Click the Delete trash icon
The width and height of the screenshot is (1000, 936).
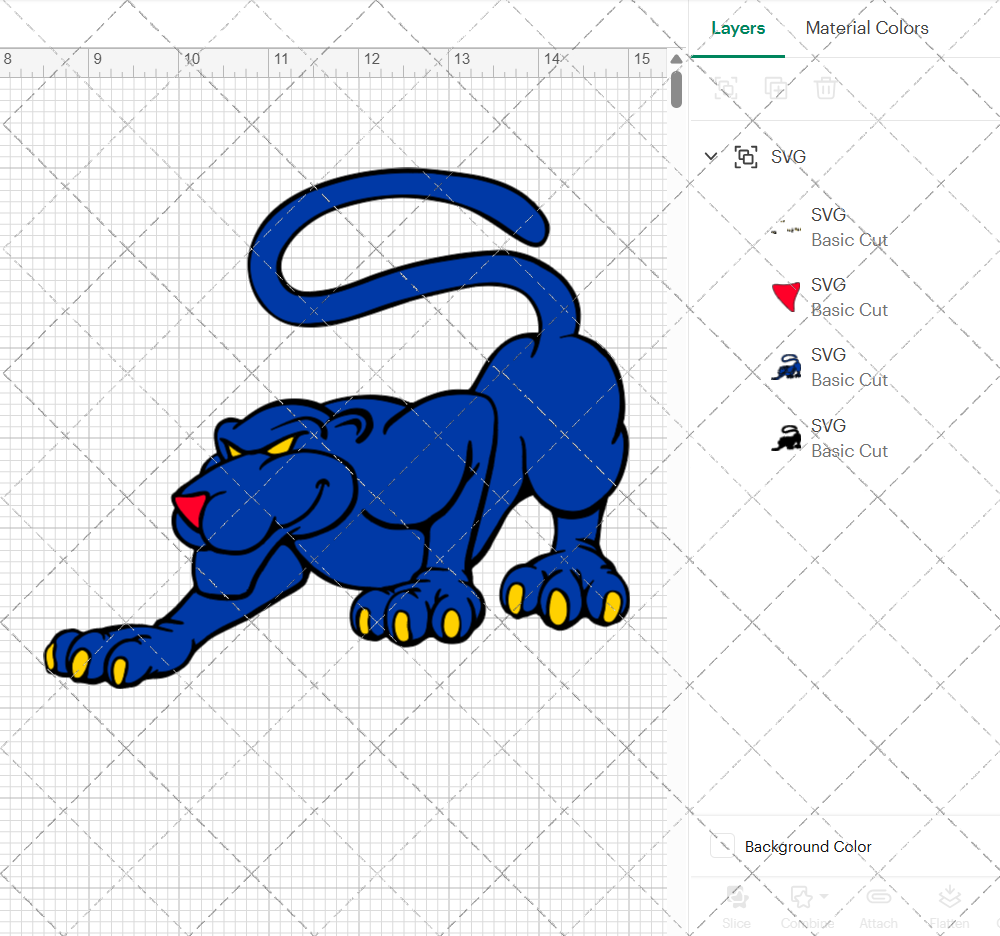pos(825,88)
